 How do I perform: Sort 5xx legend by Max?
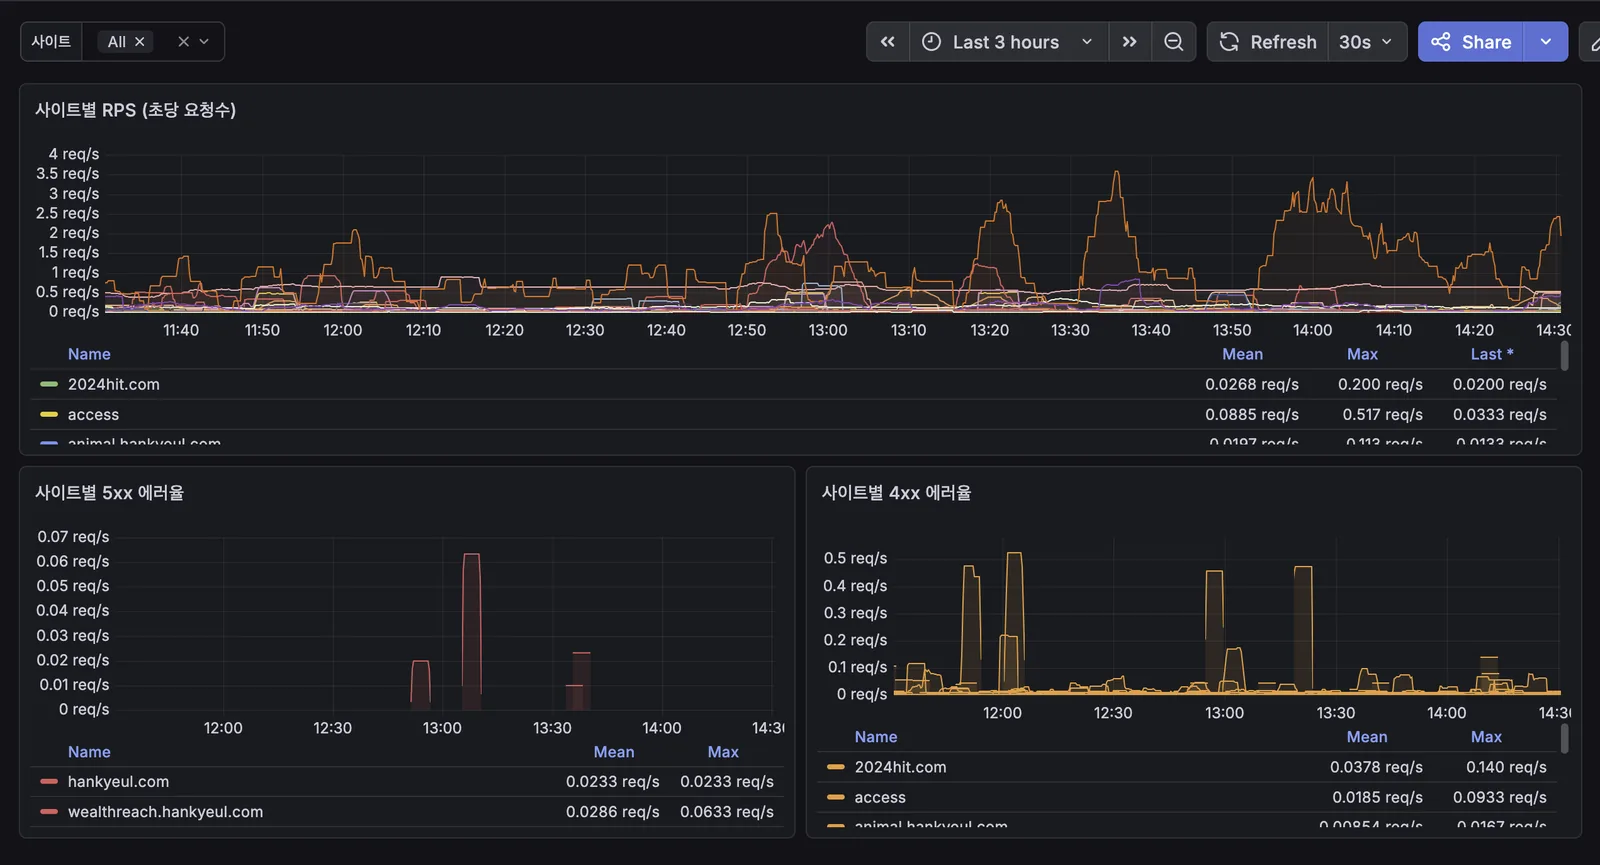coord(723,752)
